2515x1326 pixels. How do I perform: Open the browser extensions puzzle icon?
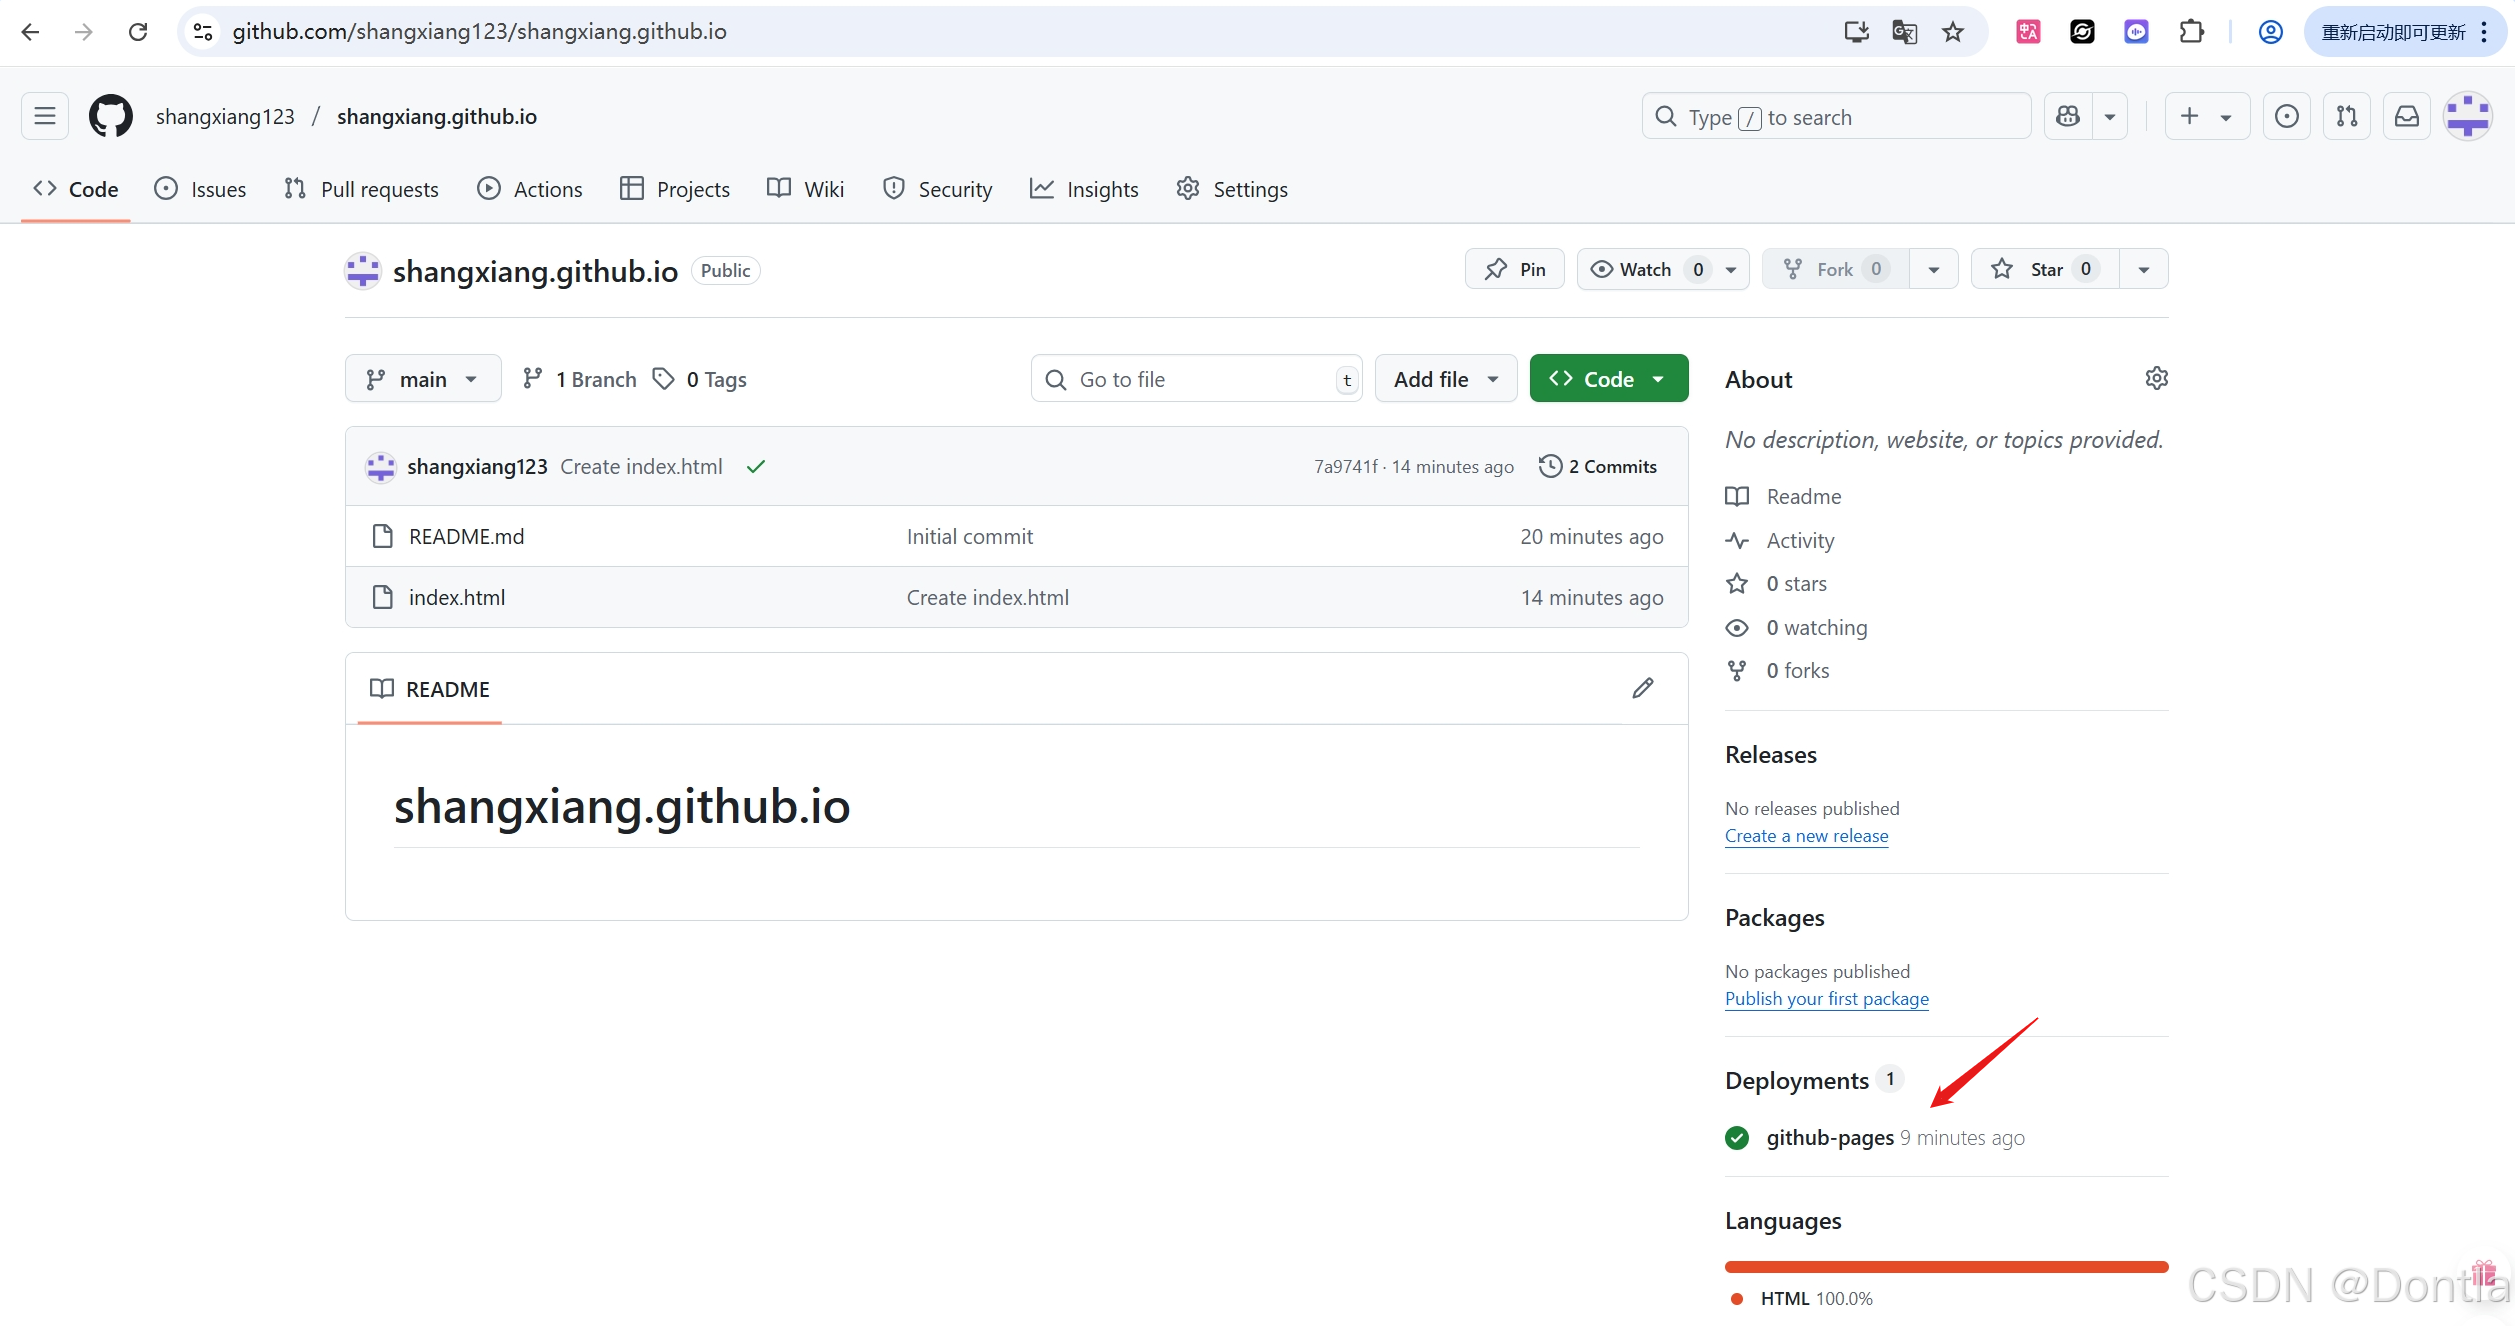pyautogui.click(x=2190, y=32)
